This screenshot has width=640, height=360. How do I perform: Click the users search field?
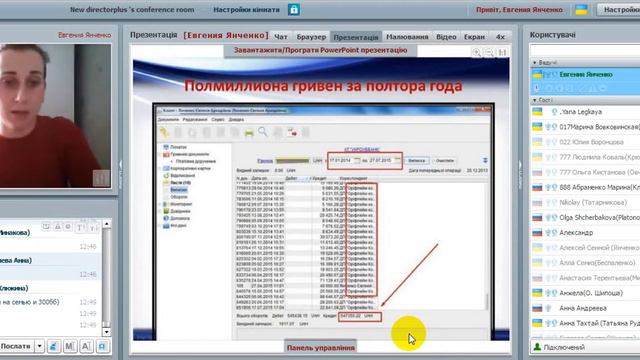(585, 51)
